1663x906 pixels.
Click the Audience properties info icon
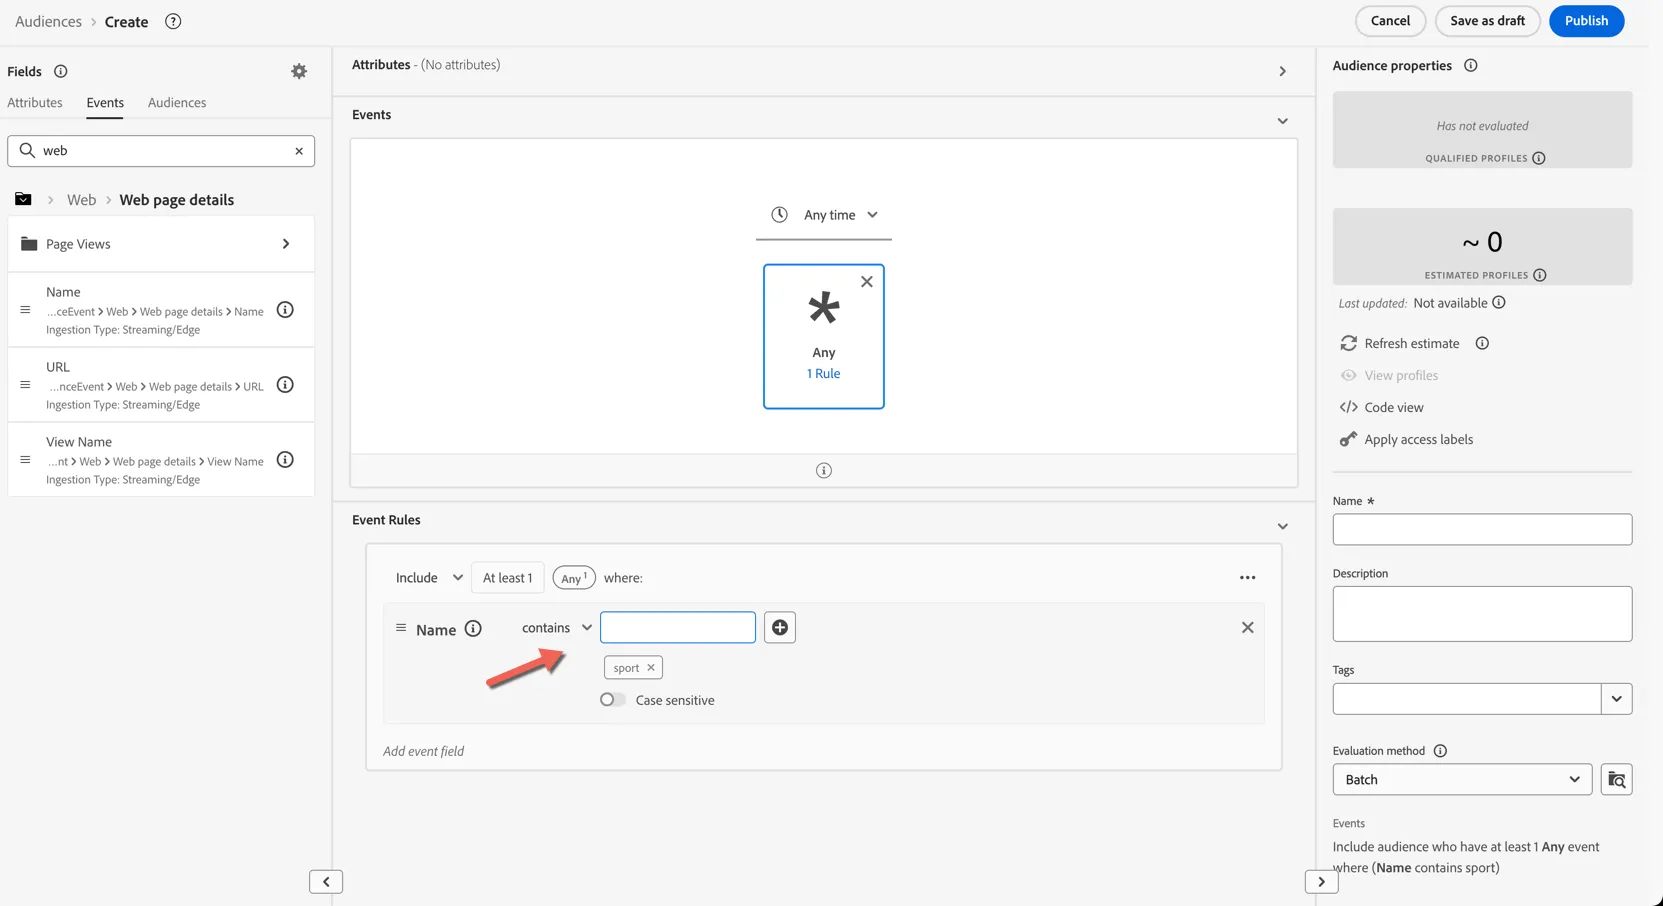(x=1470, y=65)
